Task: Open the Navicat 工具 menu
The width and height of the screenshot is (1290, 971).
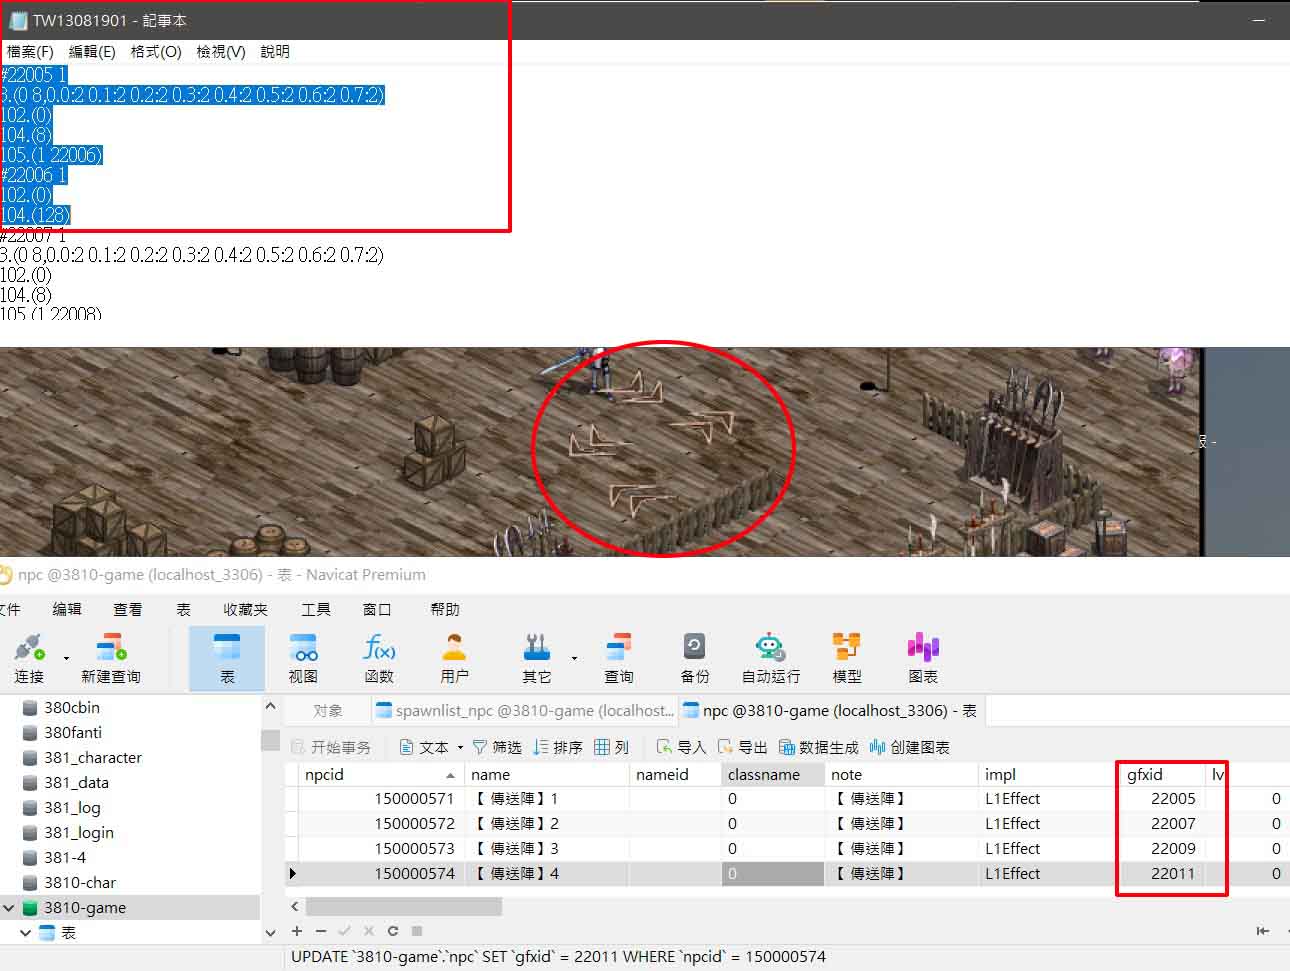Action: click(x=316, y=609)
